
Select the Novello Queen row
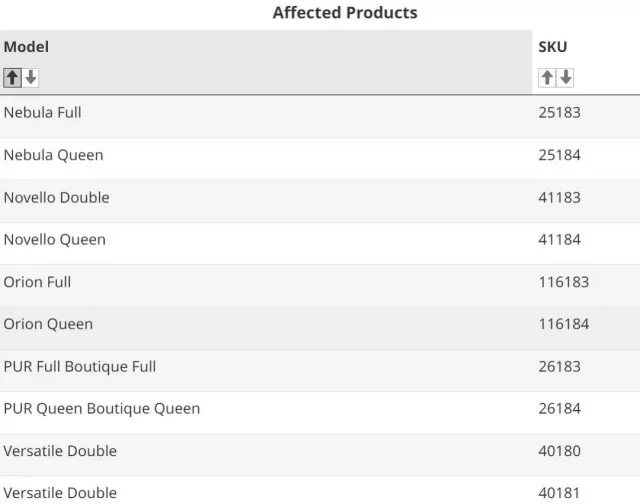(320, 243)
